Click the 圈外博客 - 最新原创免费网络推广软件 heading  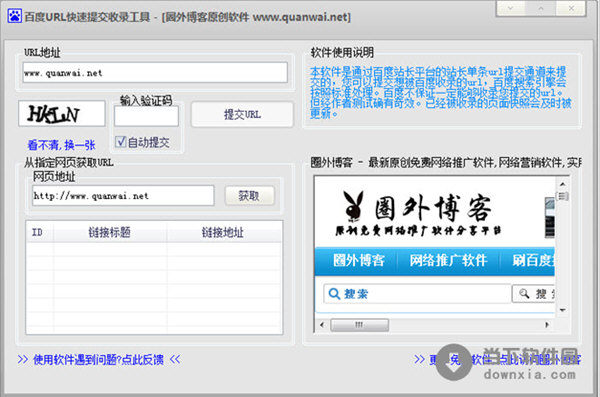[446, 163]
